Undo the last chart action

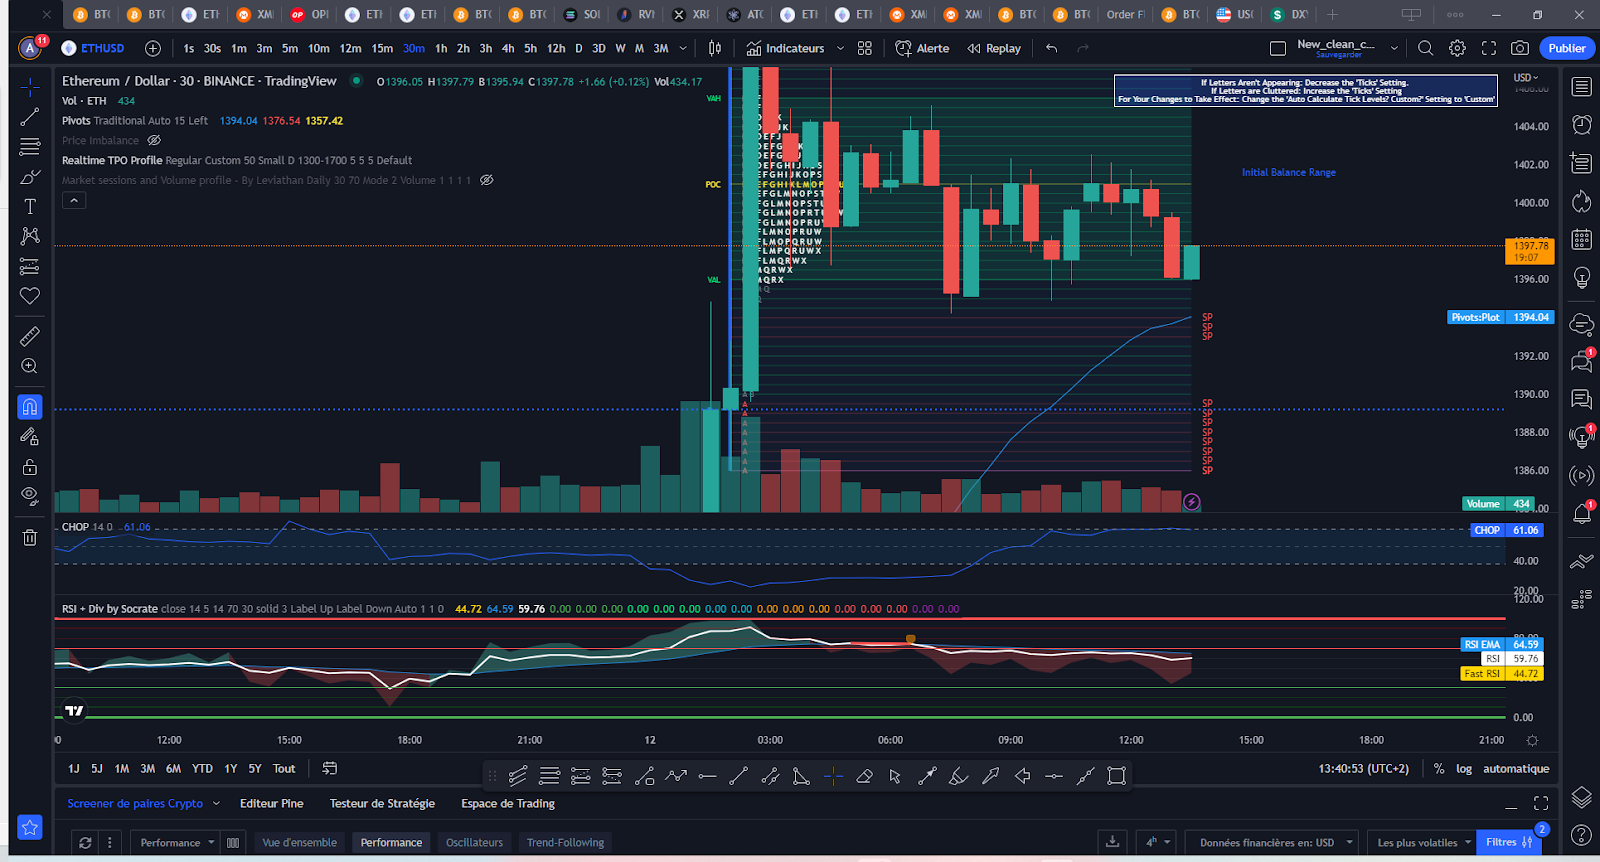tap(1051, 48)
